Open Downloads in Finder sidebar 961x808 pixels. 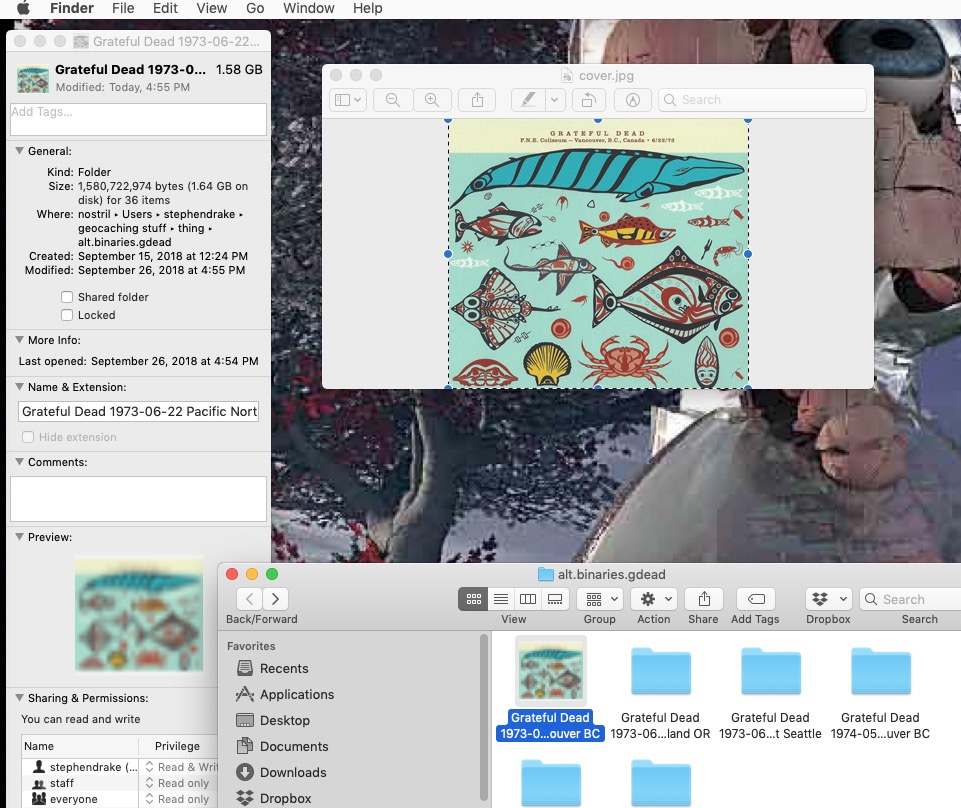pos(281,772)
